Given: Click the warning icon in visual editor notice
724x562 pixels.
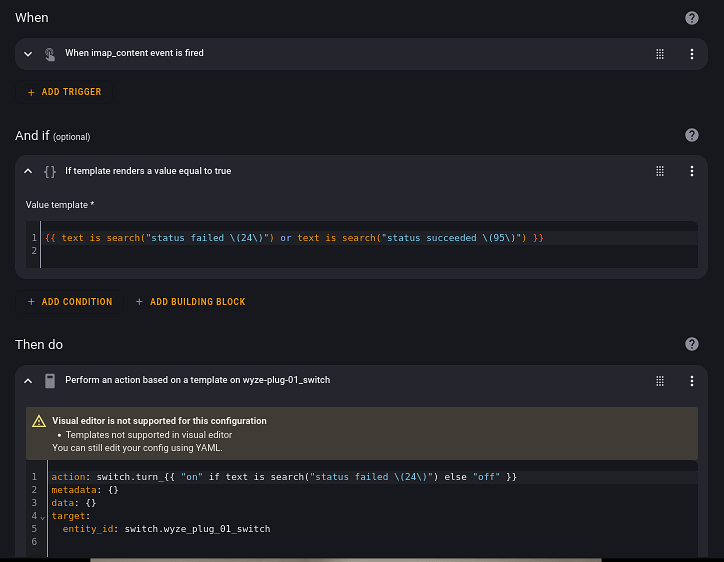Looking at the screenshot, I should (x=39, y=421).
